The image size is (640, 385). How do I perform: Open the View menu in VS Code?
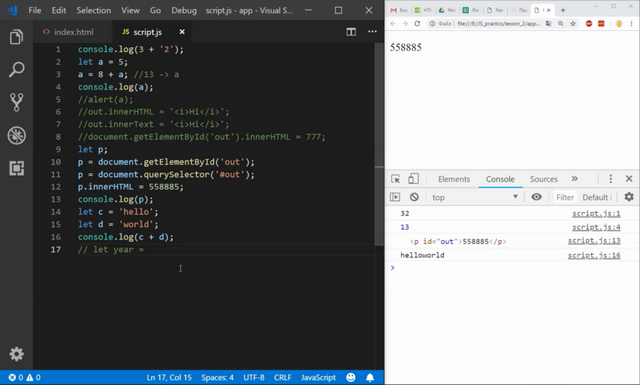[x=130, y=10]
